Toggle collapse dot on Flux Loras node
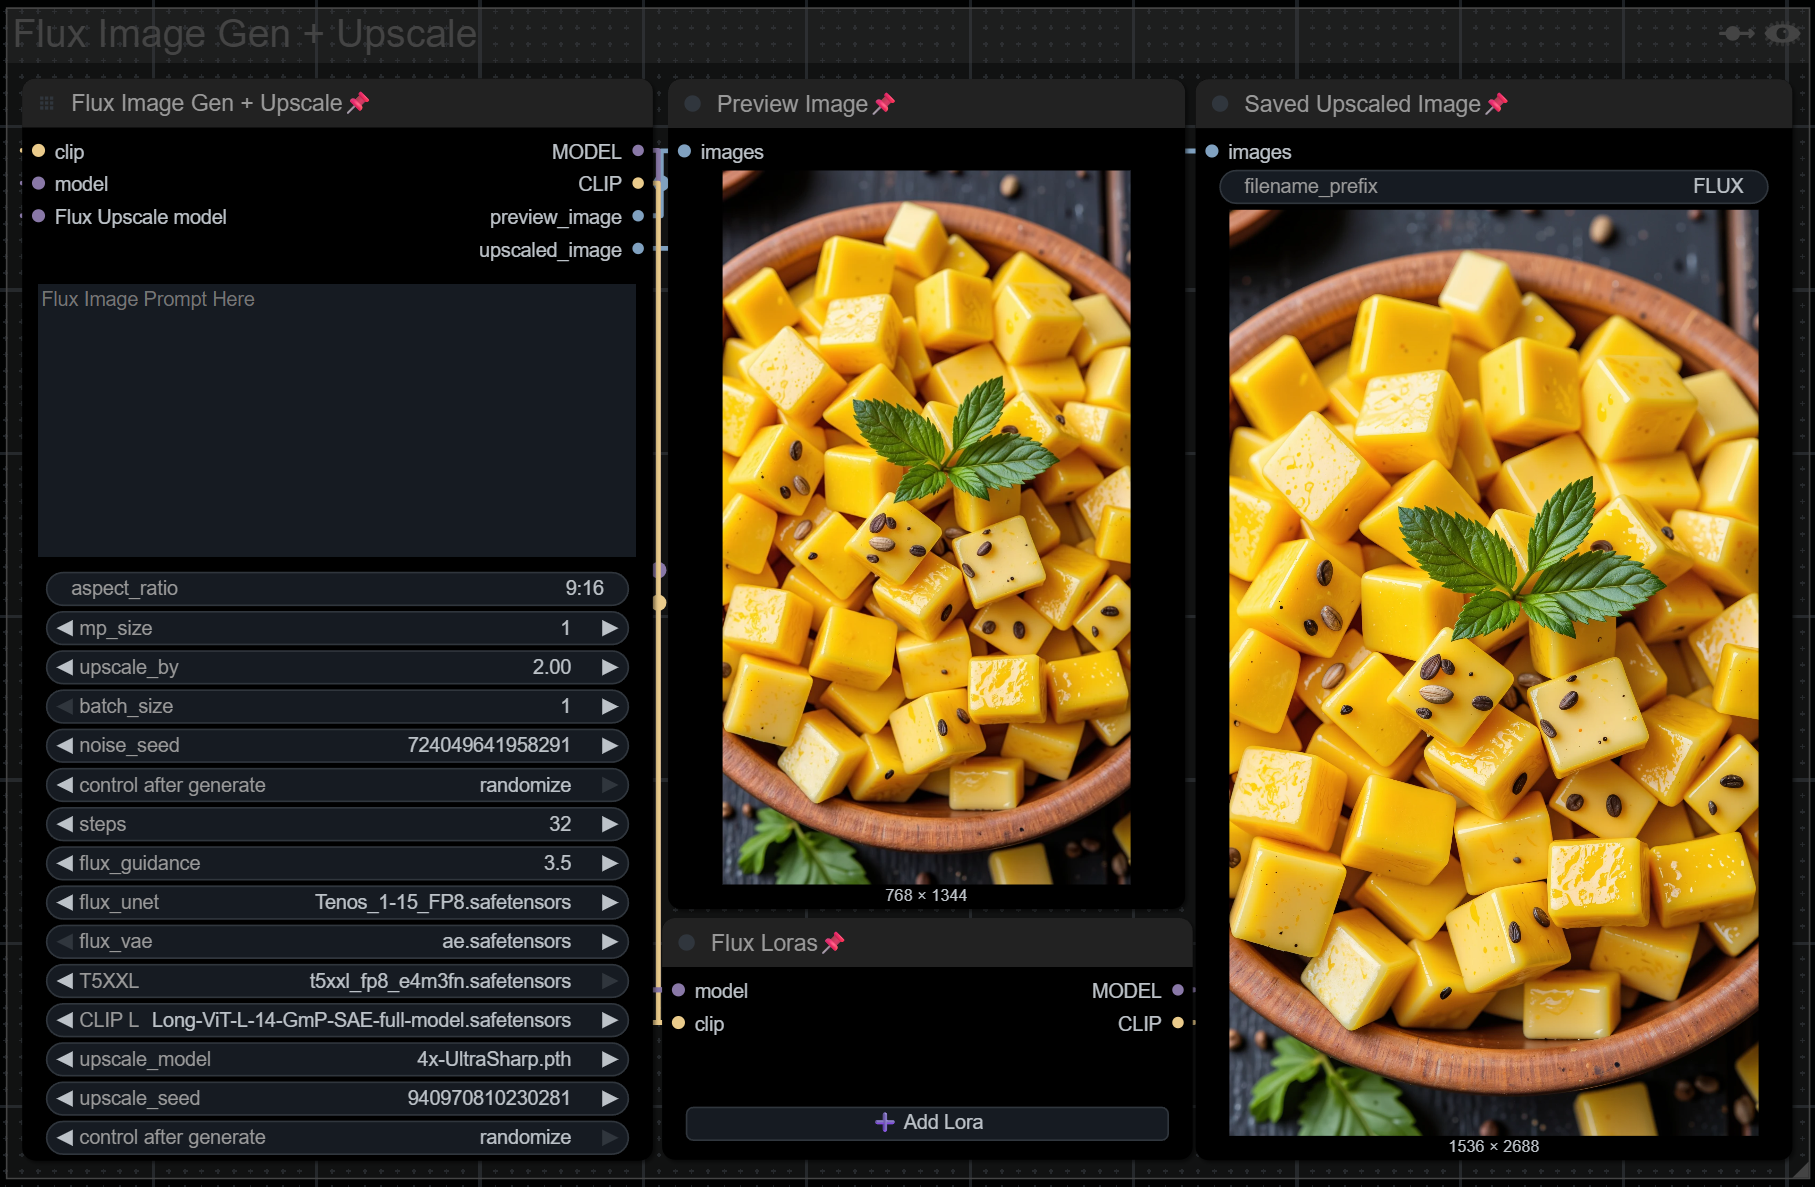The height and width of the screenshot is (1187, 1815). pyautogui.click(x=687, y=942)
